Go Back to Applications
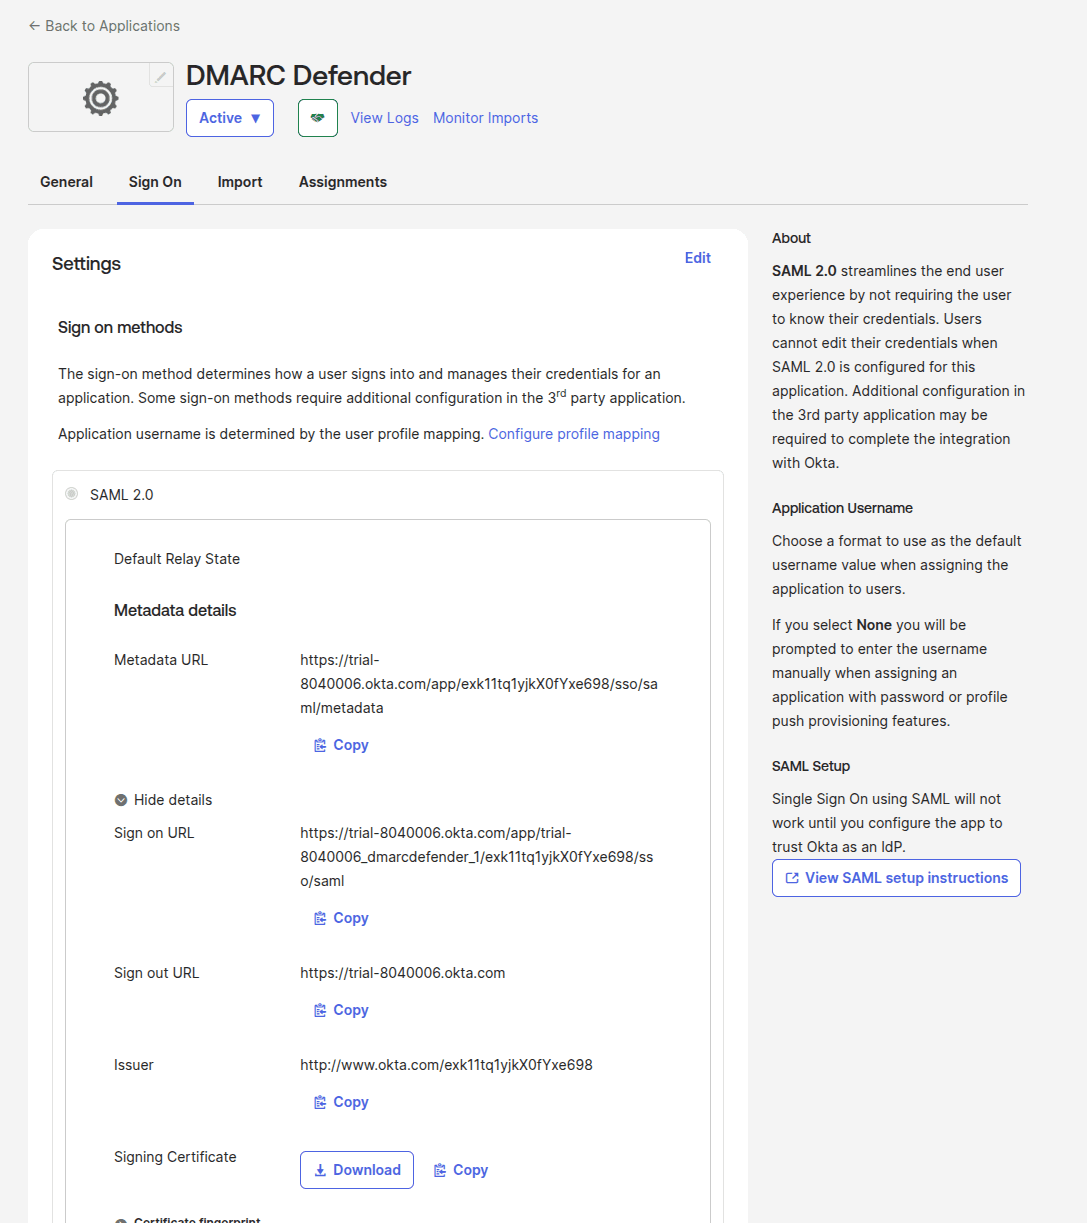 click(105, 26)
